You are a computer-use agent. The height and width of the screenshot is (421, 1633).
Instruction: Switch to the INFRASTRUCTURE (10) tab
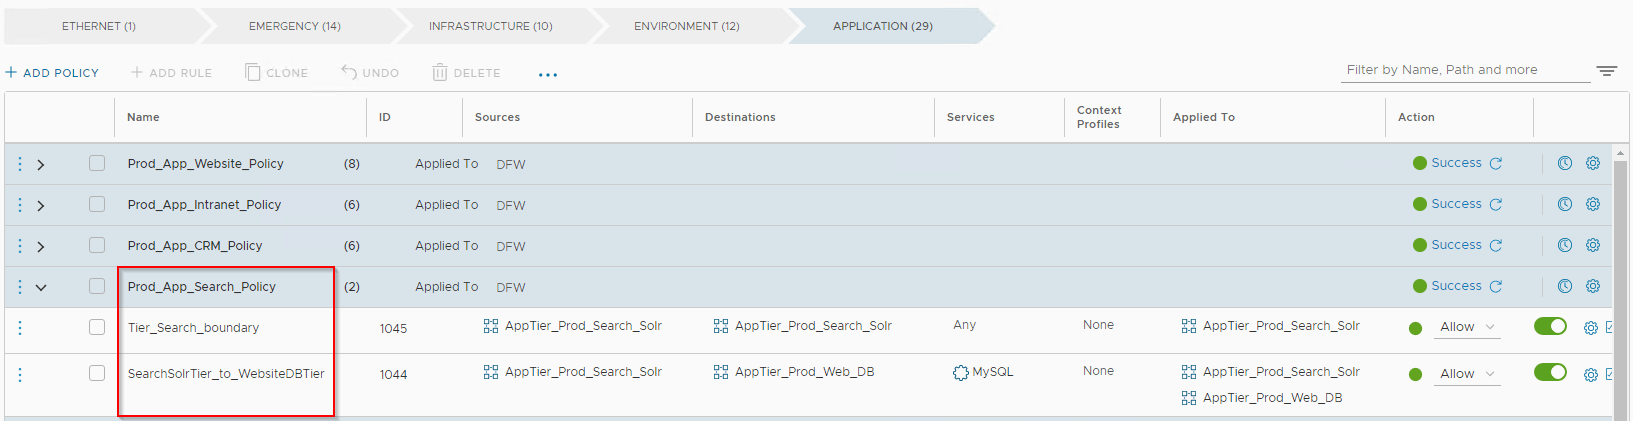coord(490,26)
